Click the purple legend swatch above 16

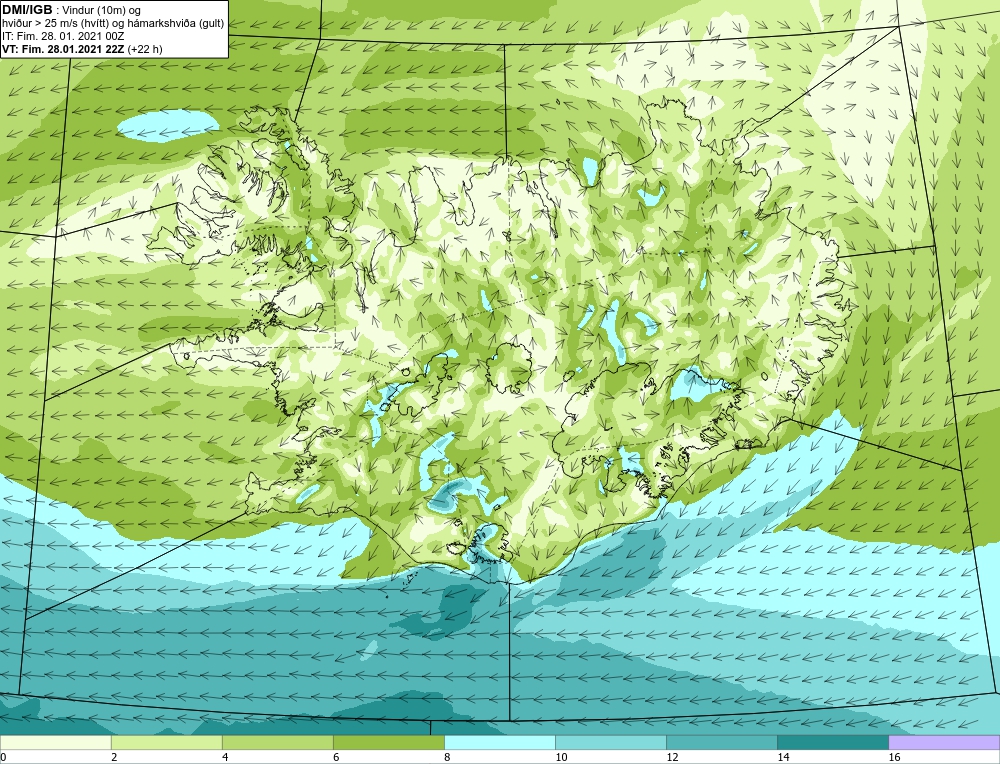point(944,742)
